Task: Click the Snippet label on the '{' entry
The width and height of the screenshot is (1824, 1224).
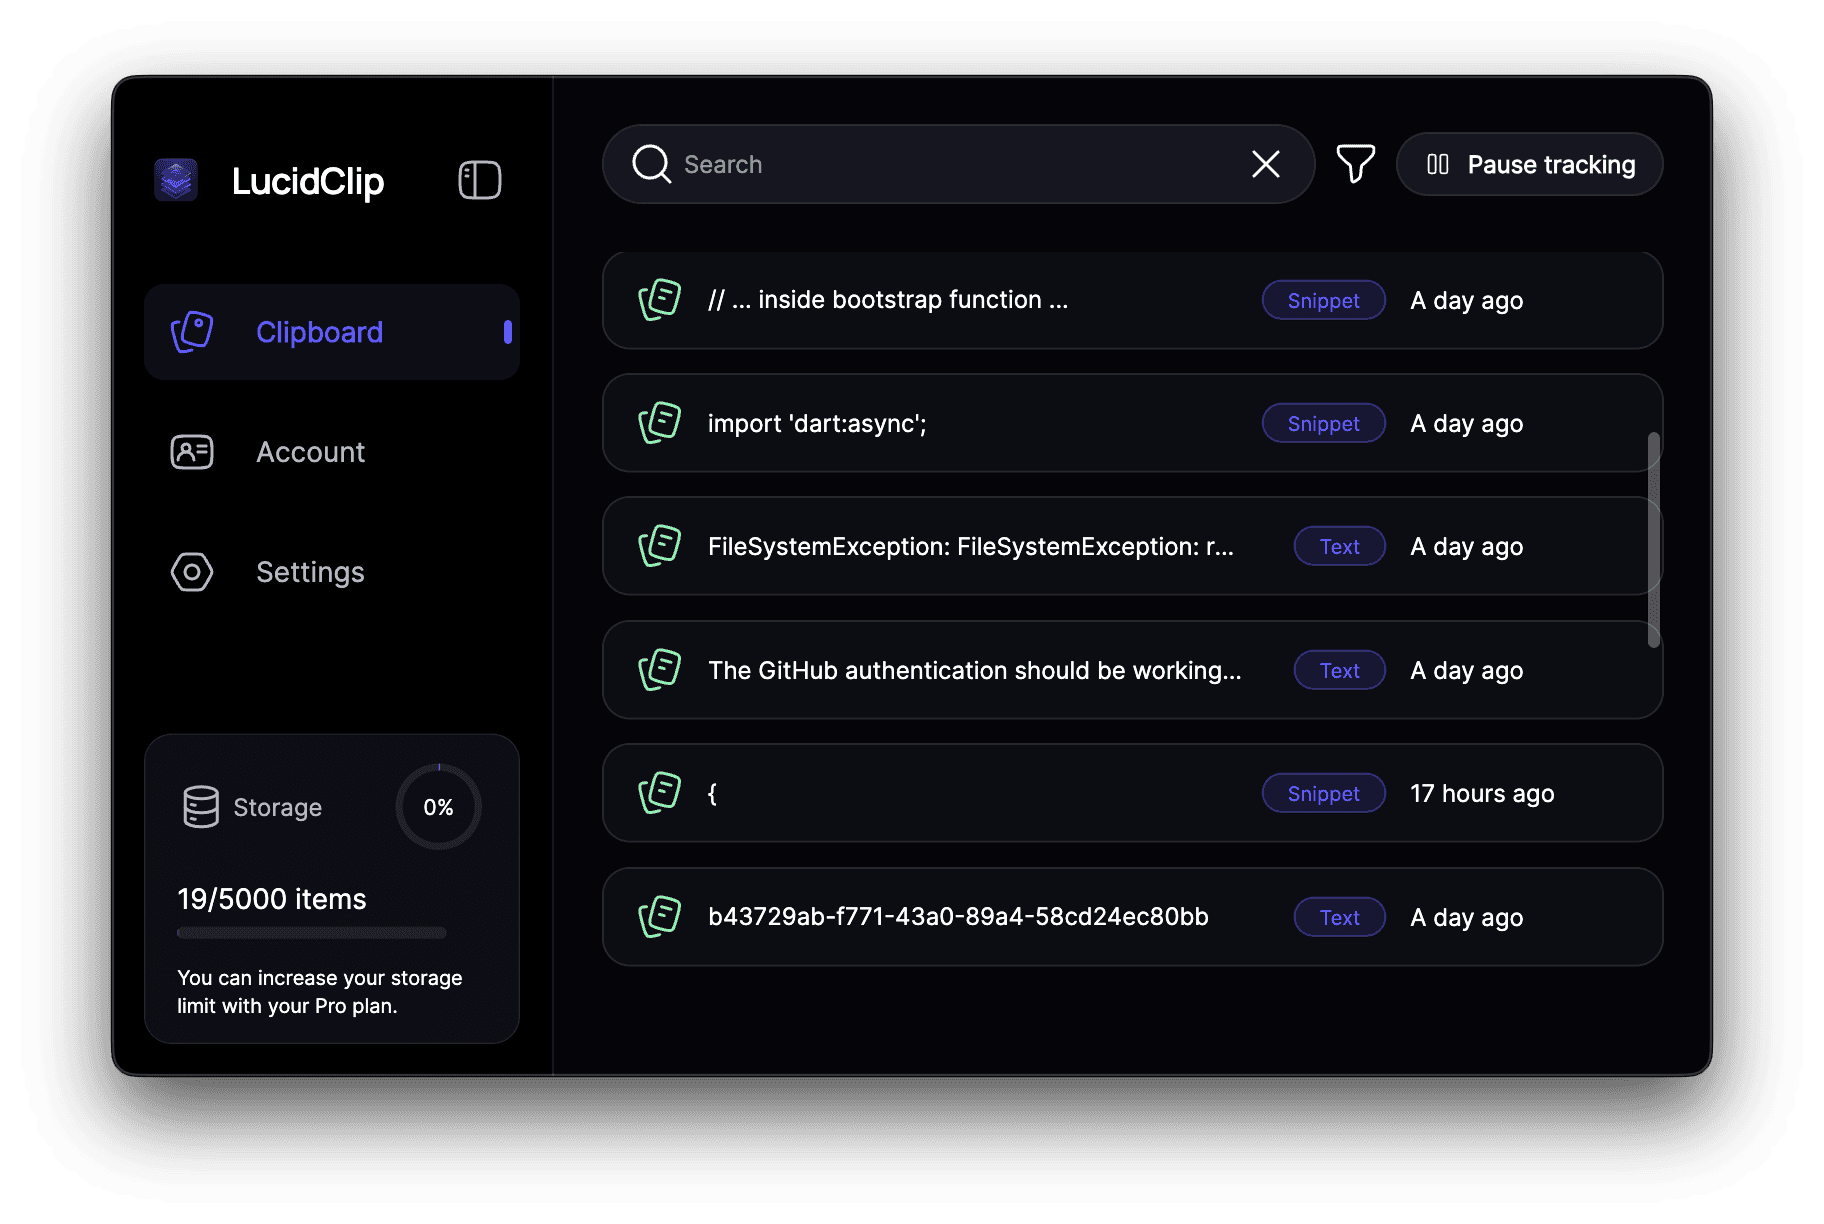Action: 1323,793
